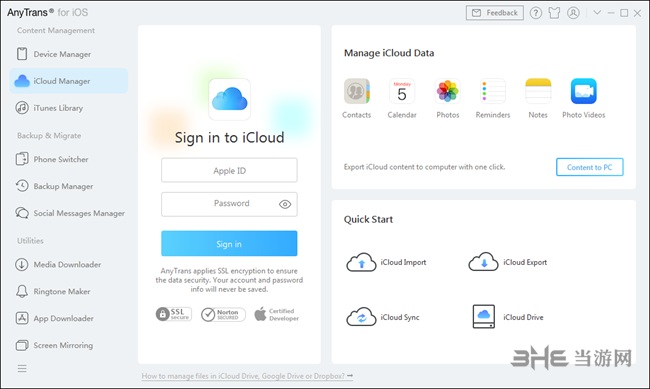Screen dimensions: 650x389
Task: Open Phone Switcher
Action: 68,159
